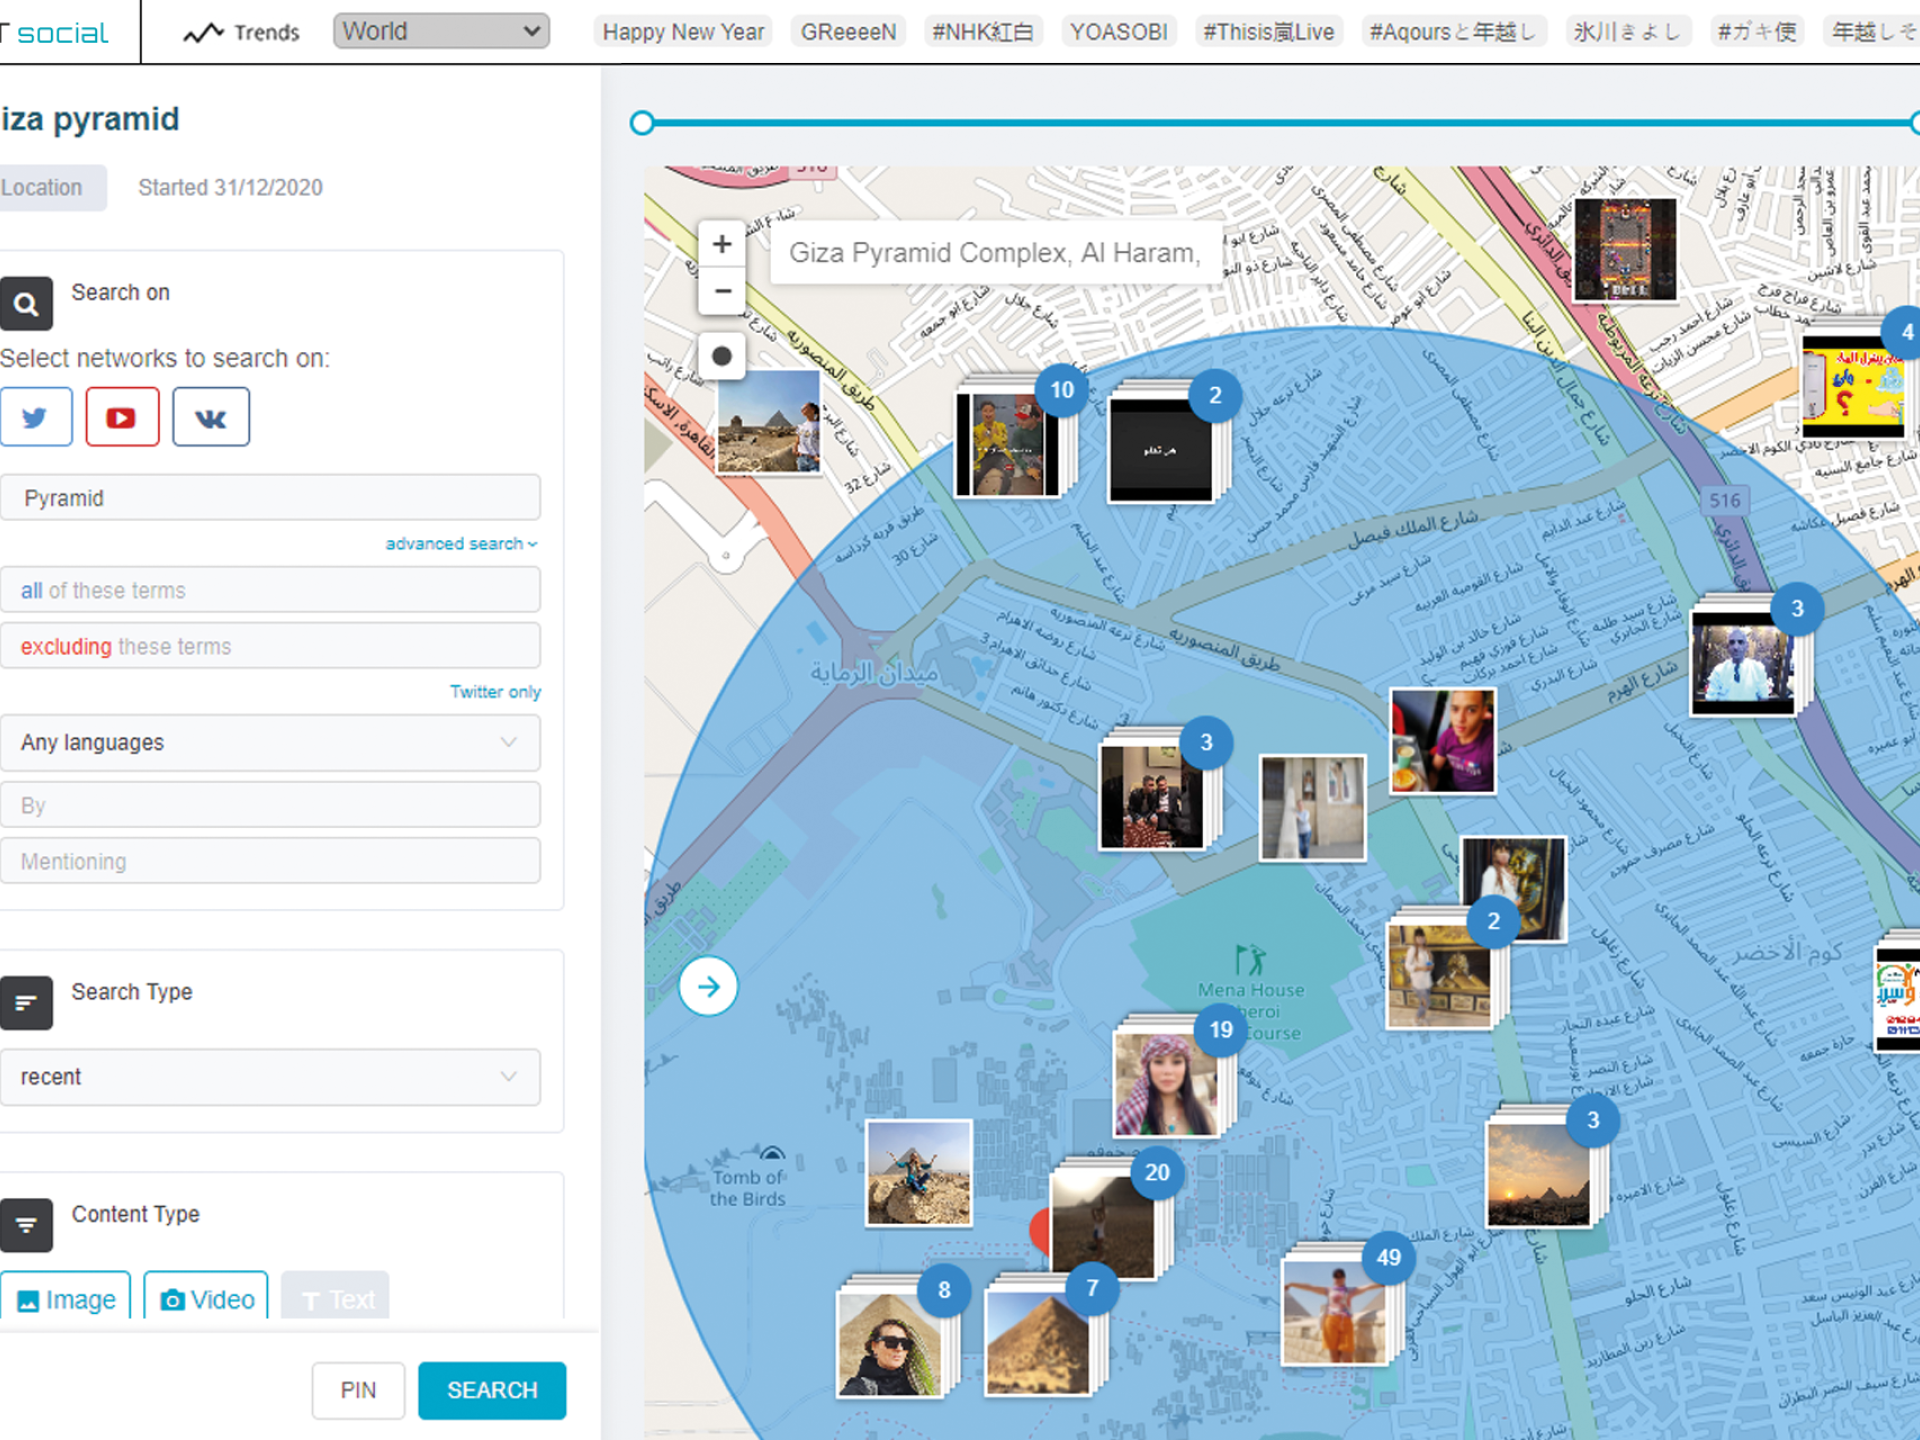Viewport: 1920px width, 1440px height.
Task: Click the Search Type section icon
Action: pos(26,1003)
